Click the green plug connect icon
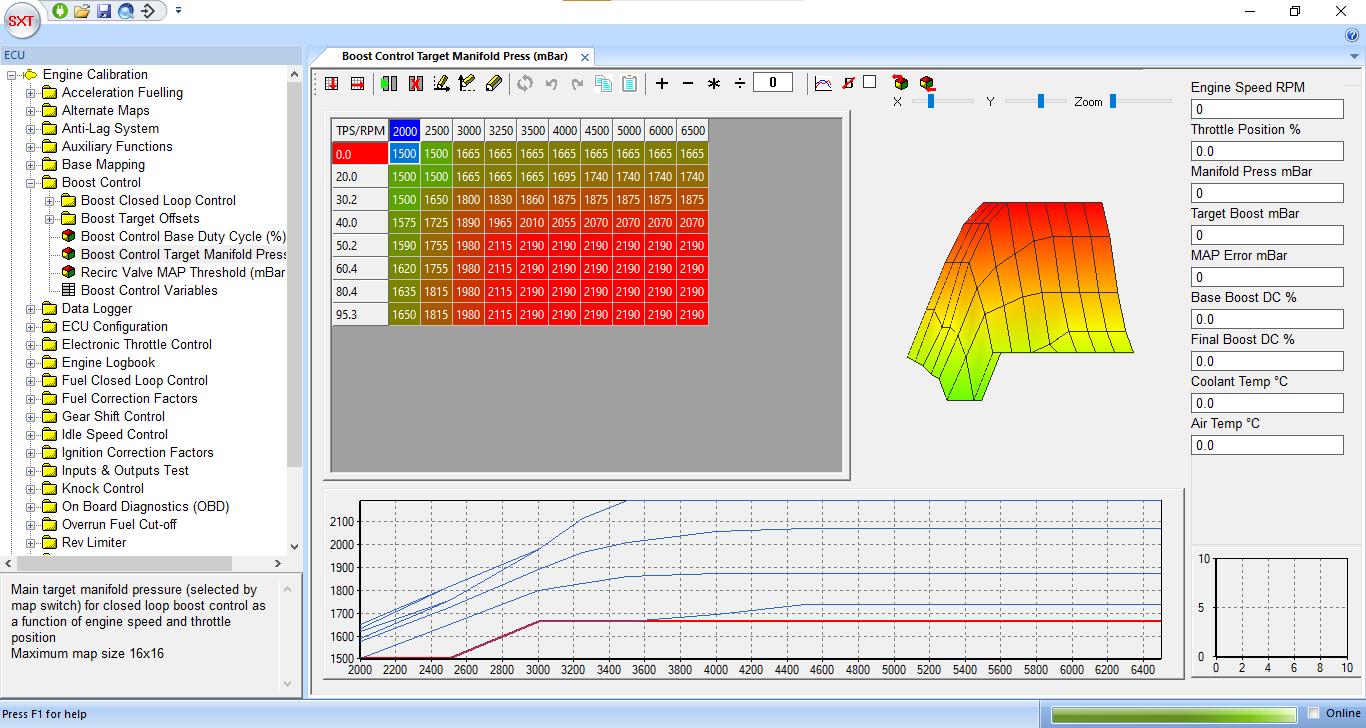 click(60, 11)
